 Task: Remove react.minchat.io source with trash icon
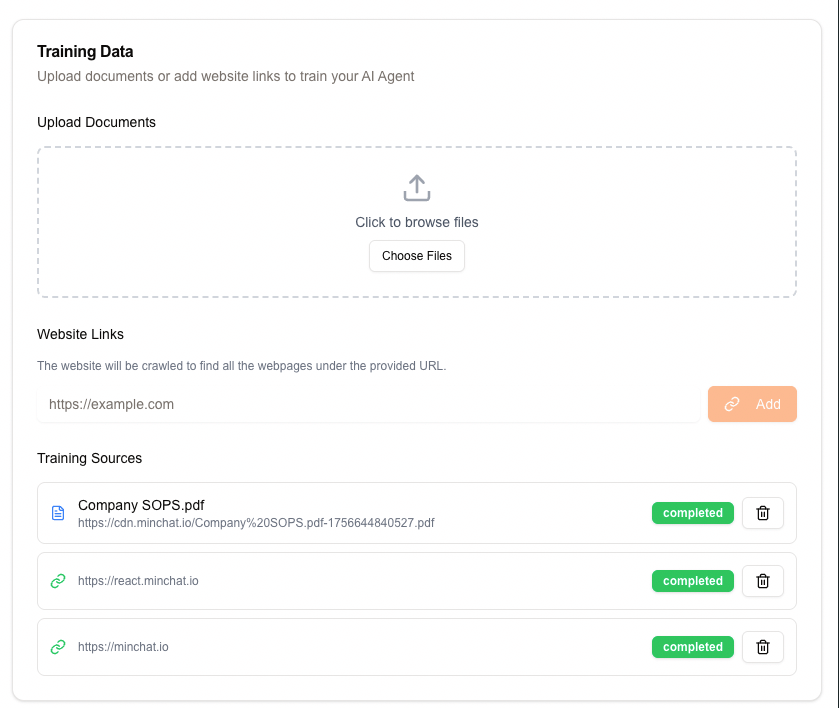[x=763, y=581]
